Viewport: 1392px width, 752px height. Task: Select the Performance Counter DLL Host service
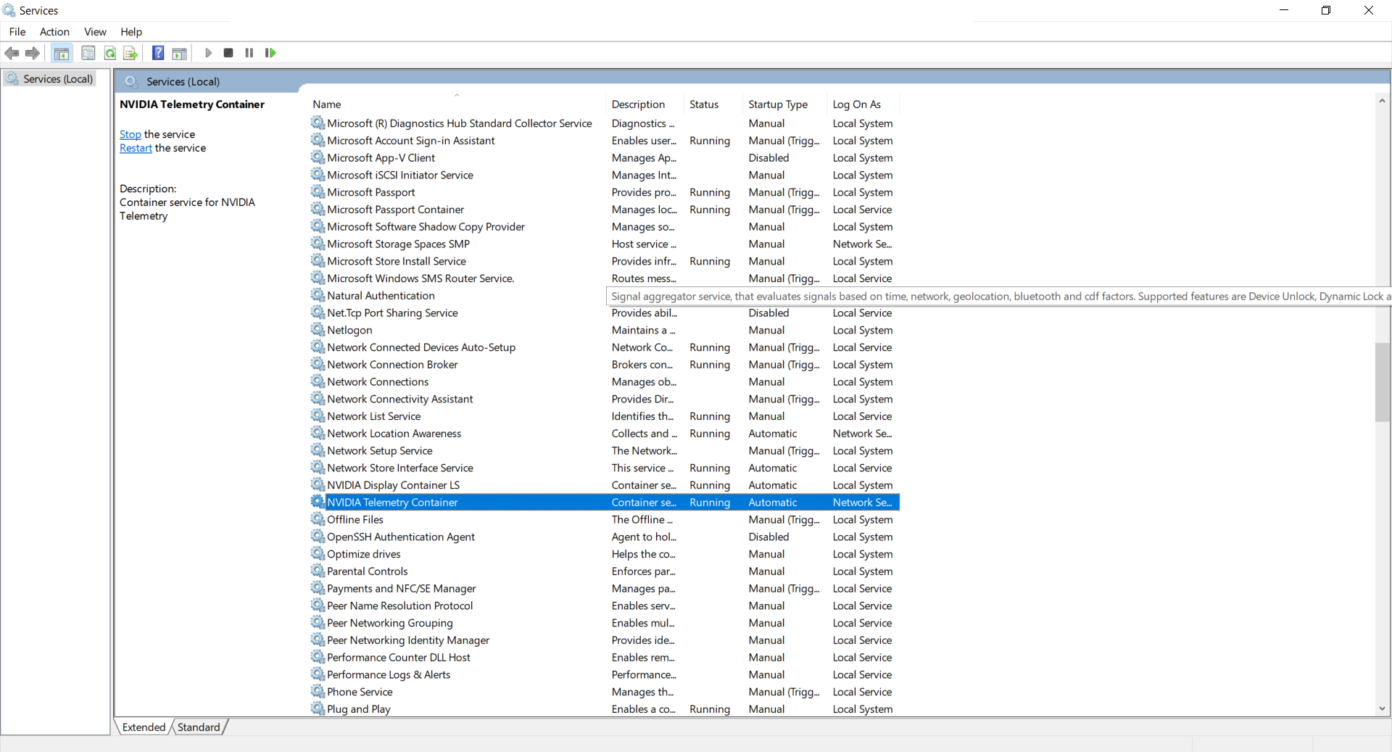605,657
